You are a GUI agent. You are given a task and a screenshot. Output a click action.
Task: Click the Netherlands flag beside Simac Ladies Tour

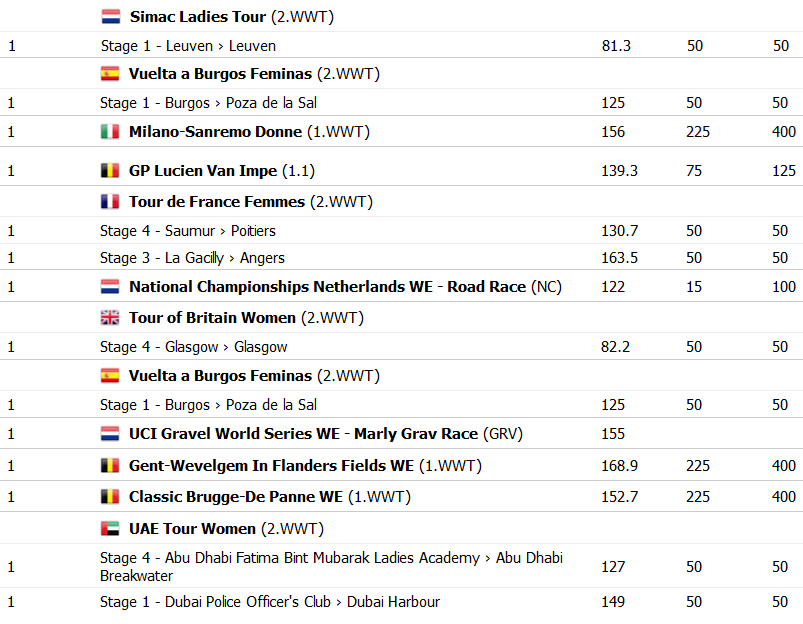(111, 17)
